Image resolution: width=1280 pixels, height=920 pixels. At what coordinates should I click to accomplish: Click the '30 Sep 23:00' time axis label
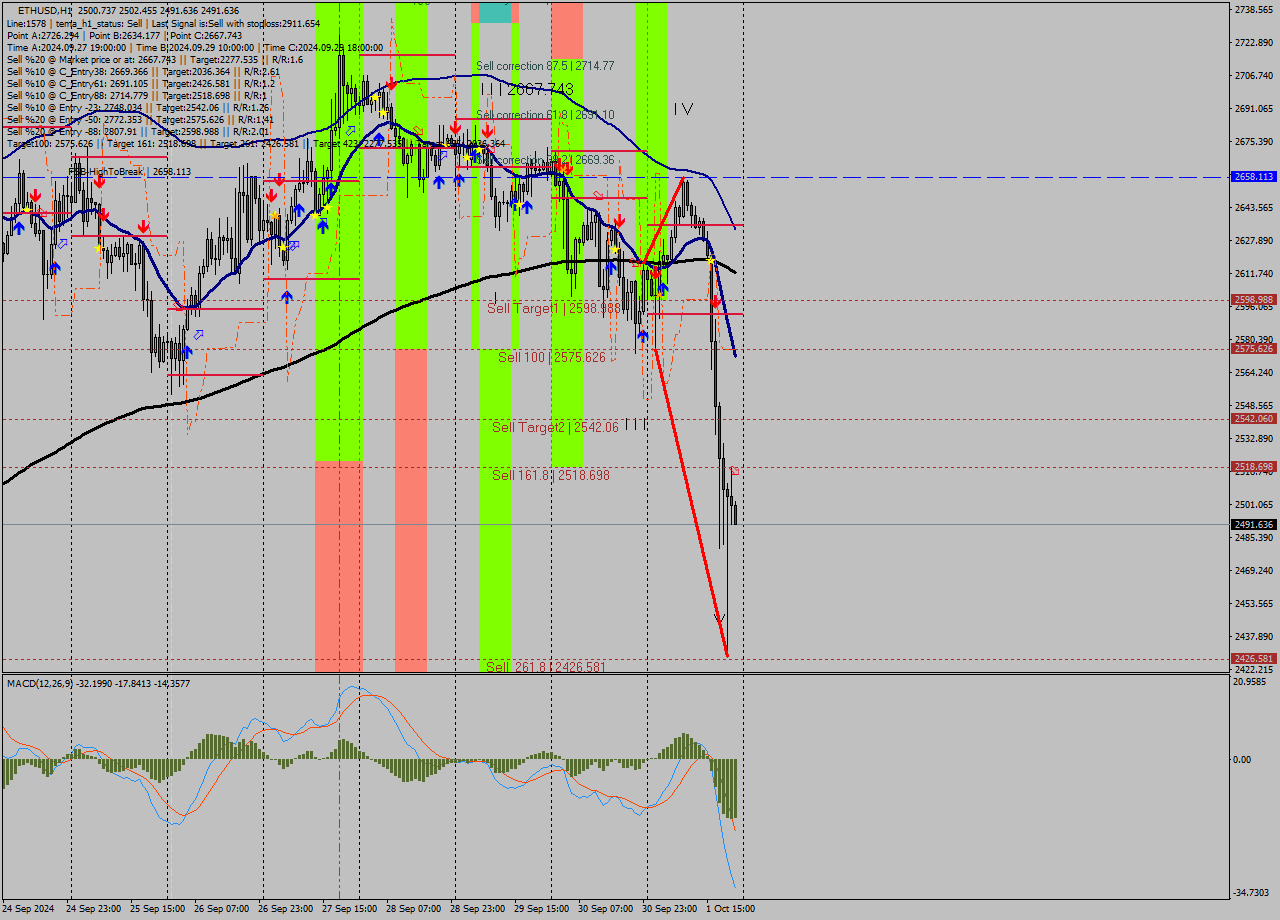pyautogui.click(x=670, y=909)
